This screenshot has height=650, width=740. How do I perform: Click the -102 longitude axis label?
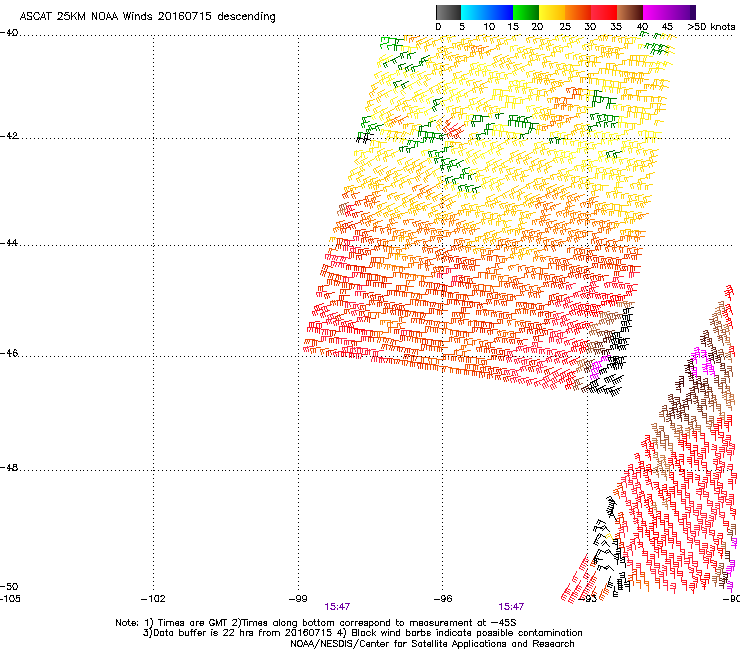[x=153, y=599]
